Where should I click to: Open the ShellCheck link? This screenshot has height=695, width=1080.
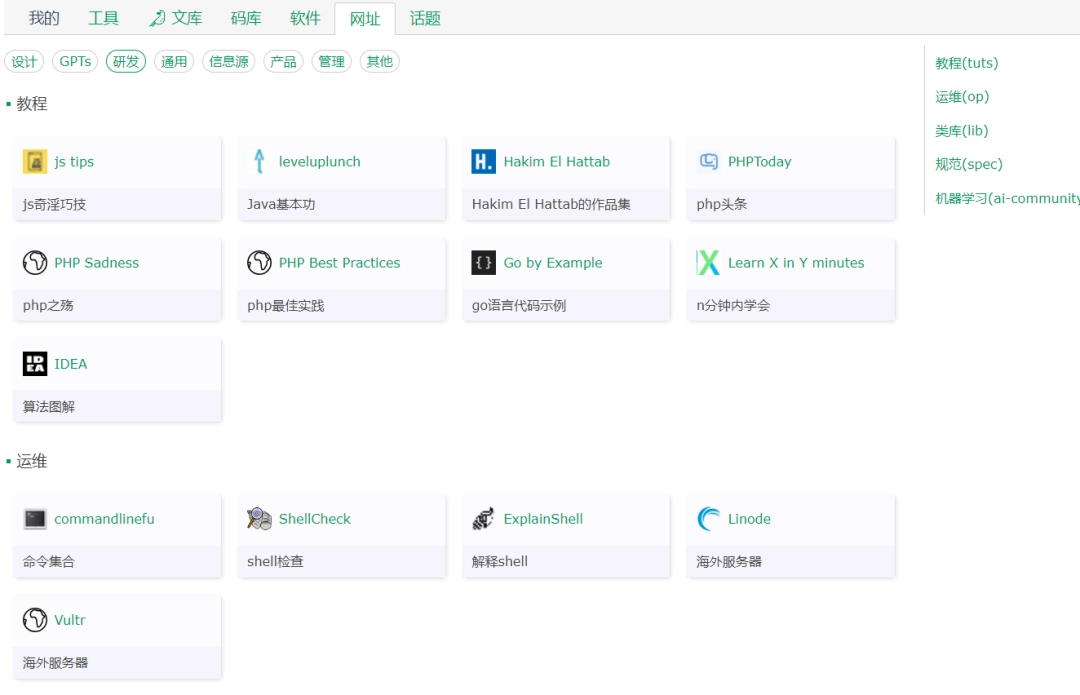[315, 519]
